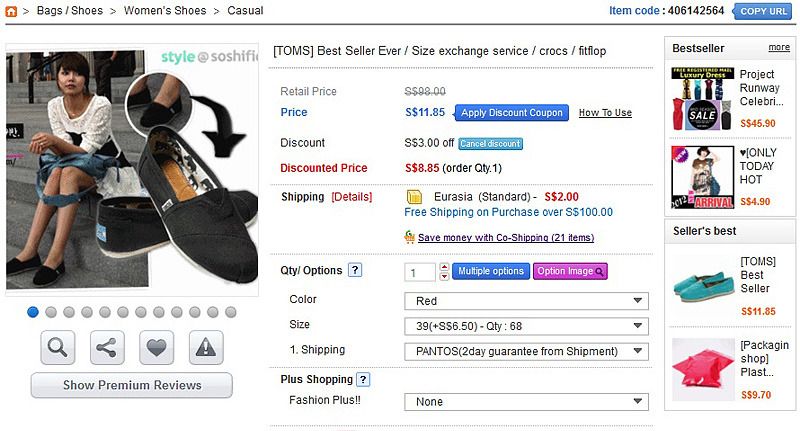Open Plus Shopping help question mark icon
Viewport: 800px width, 431px height.
[x=363, y=379]
